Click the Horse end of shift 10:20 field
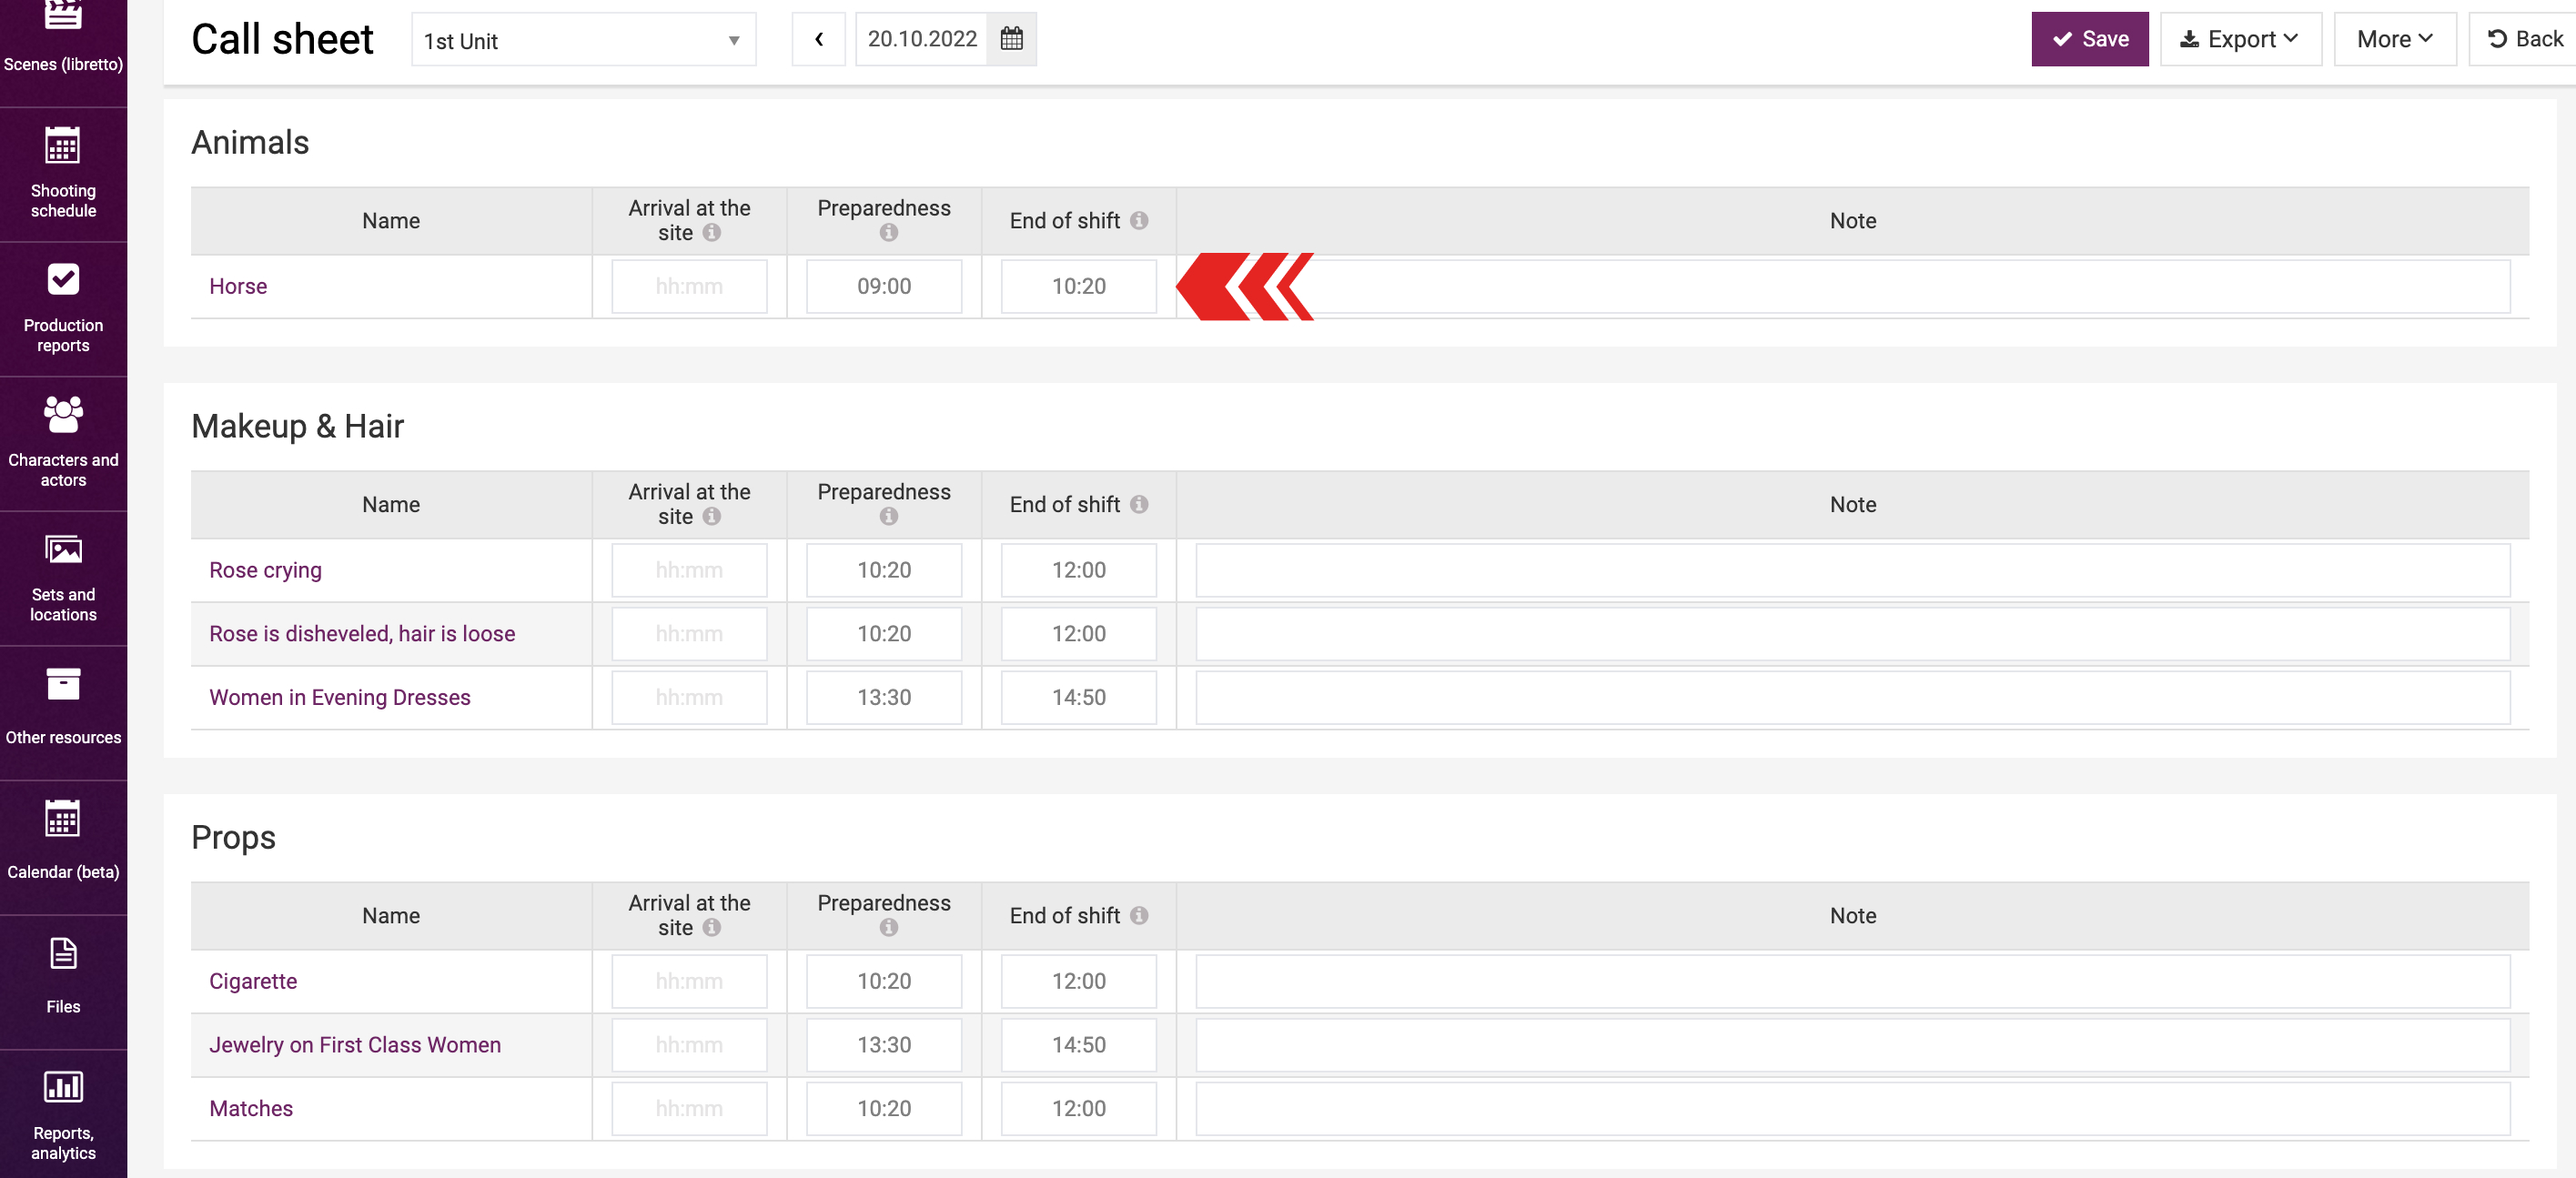The image size is (2576, 1178). 1078,287
